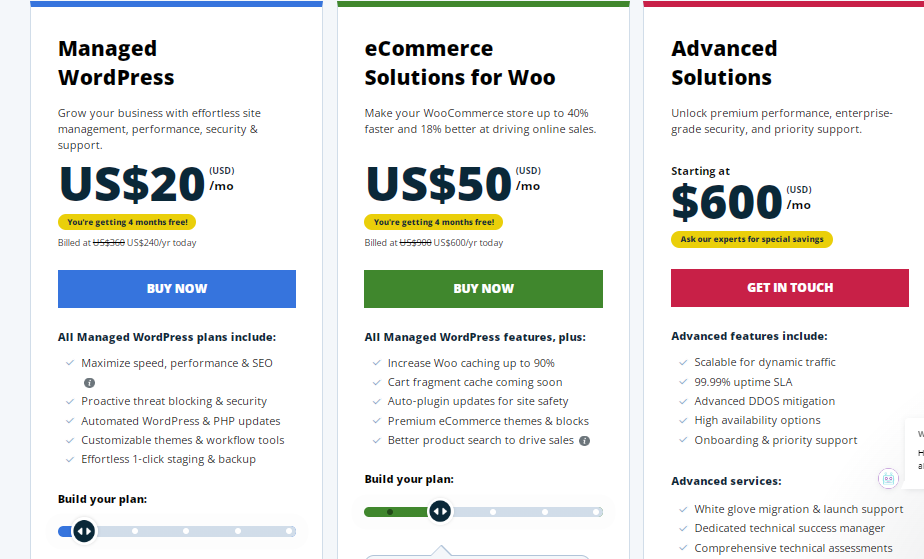Select the last stop on eCommerce slider
The image size is (924, 559).
pyautogui.click(x=596, y=511)
